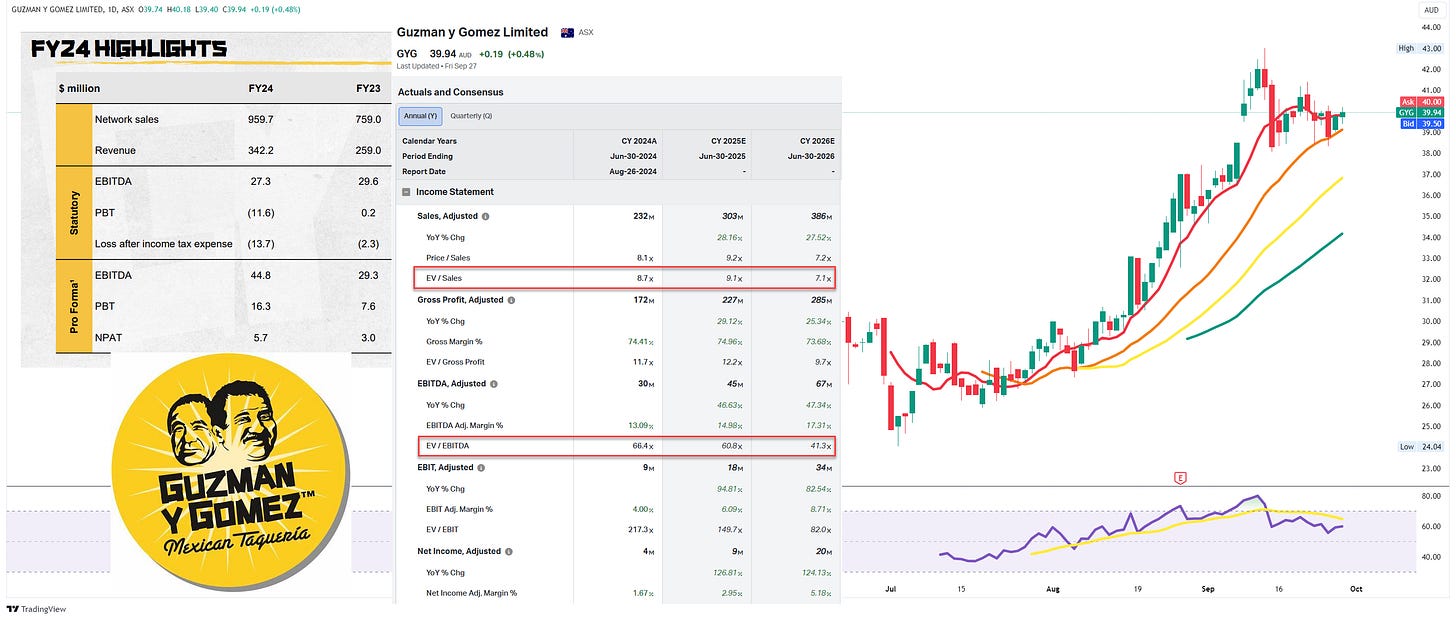Click the FY24 HIGHLIGHTS title

point(129,48)
